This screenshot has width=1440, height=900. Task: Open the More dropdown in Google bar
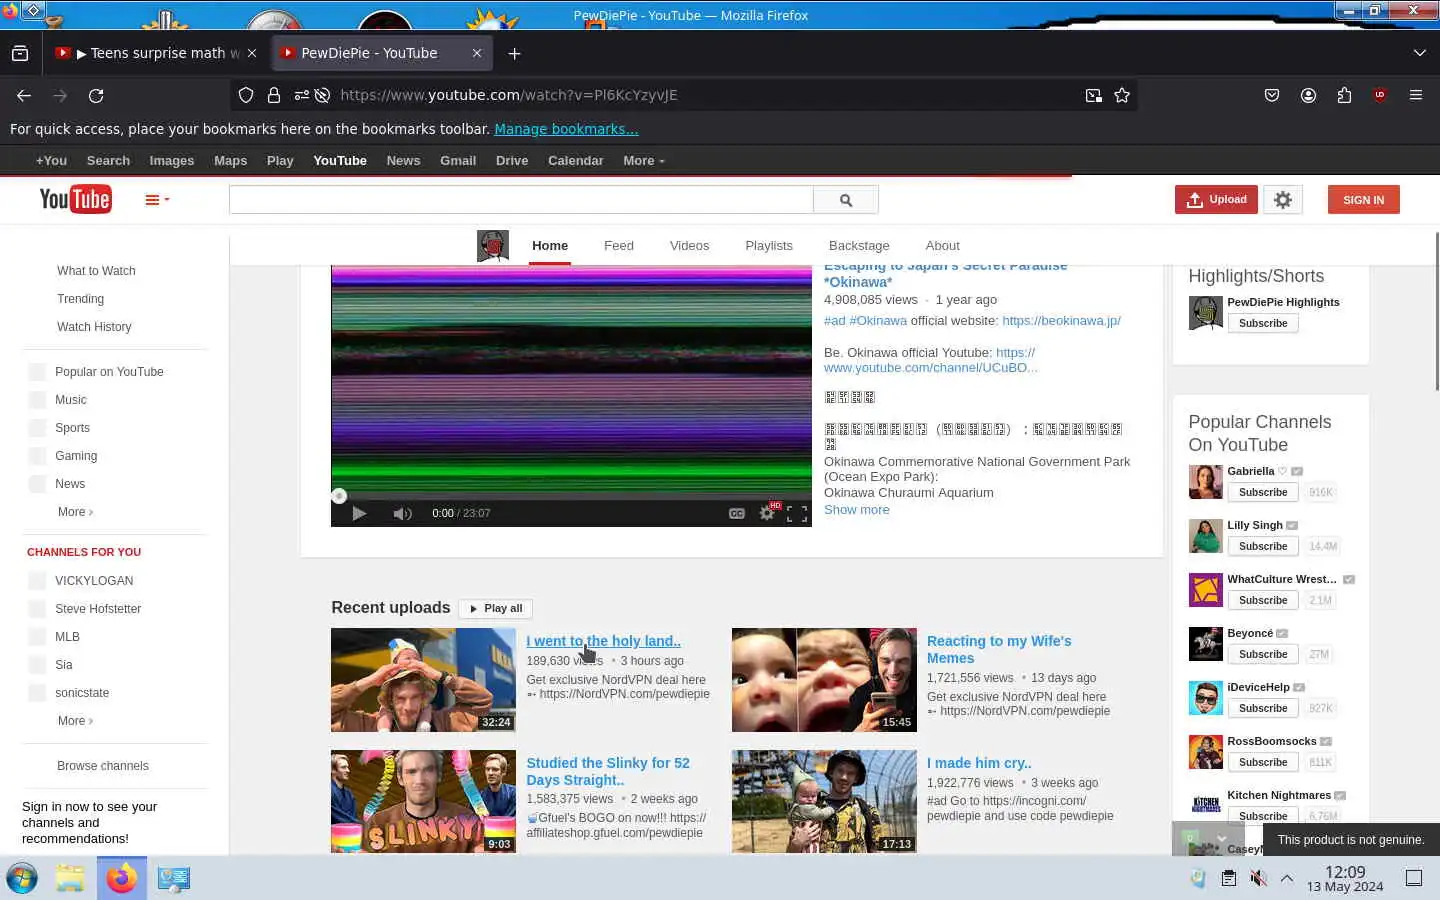coord(643,160)
